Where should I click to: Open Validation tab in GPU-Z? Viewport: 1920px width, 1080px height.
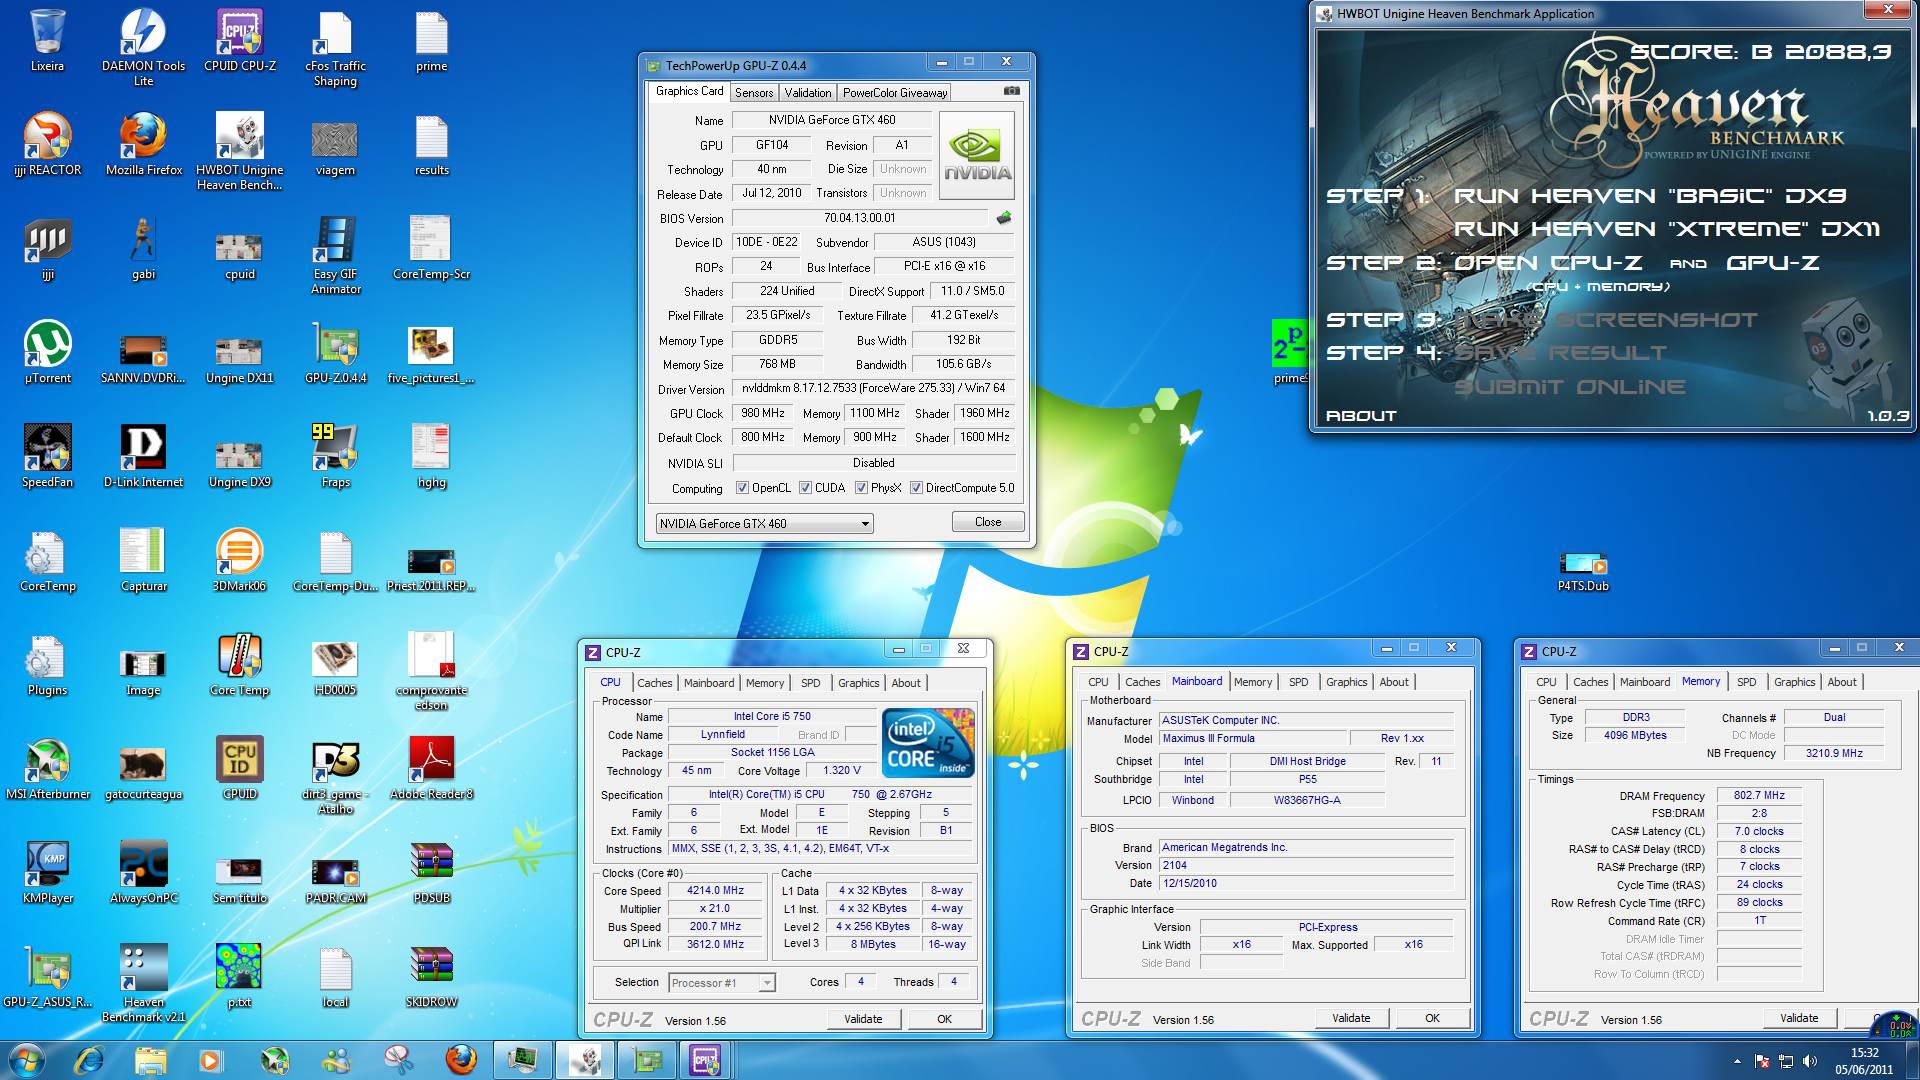point(808,92)
